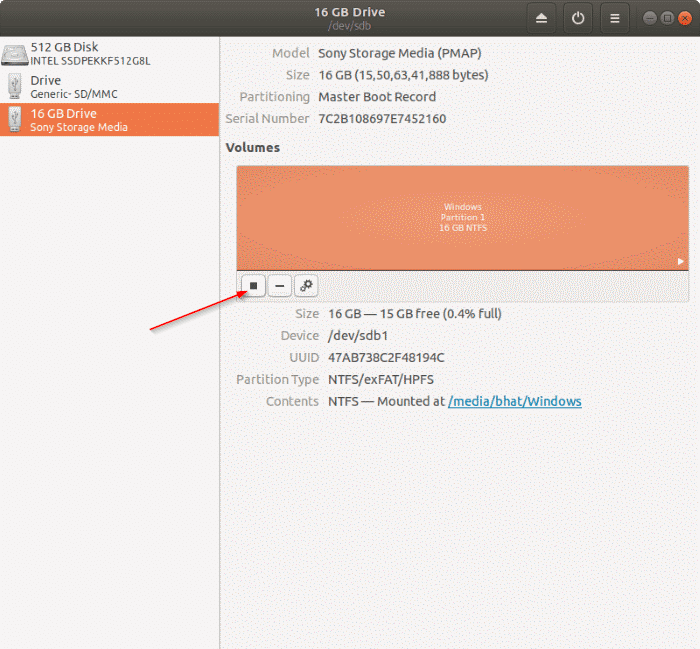Select the 16 GB Drive Sony entry

coord(109,120)
